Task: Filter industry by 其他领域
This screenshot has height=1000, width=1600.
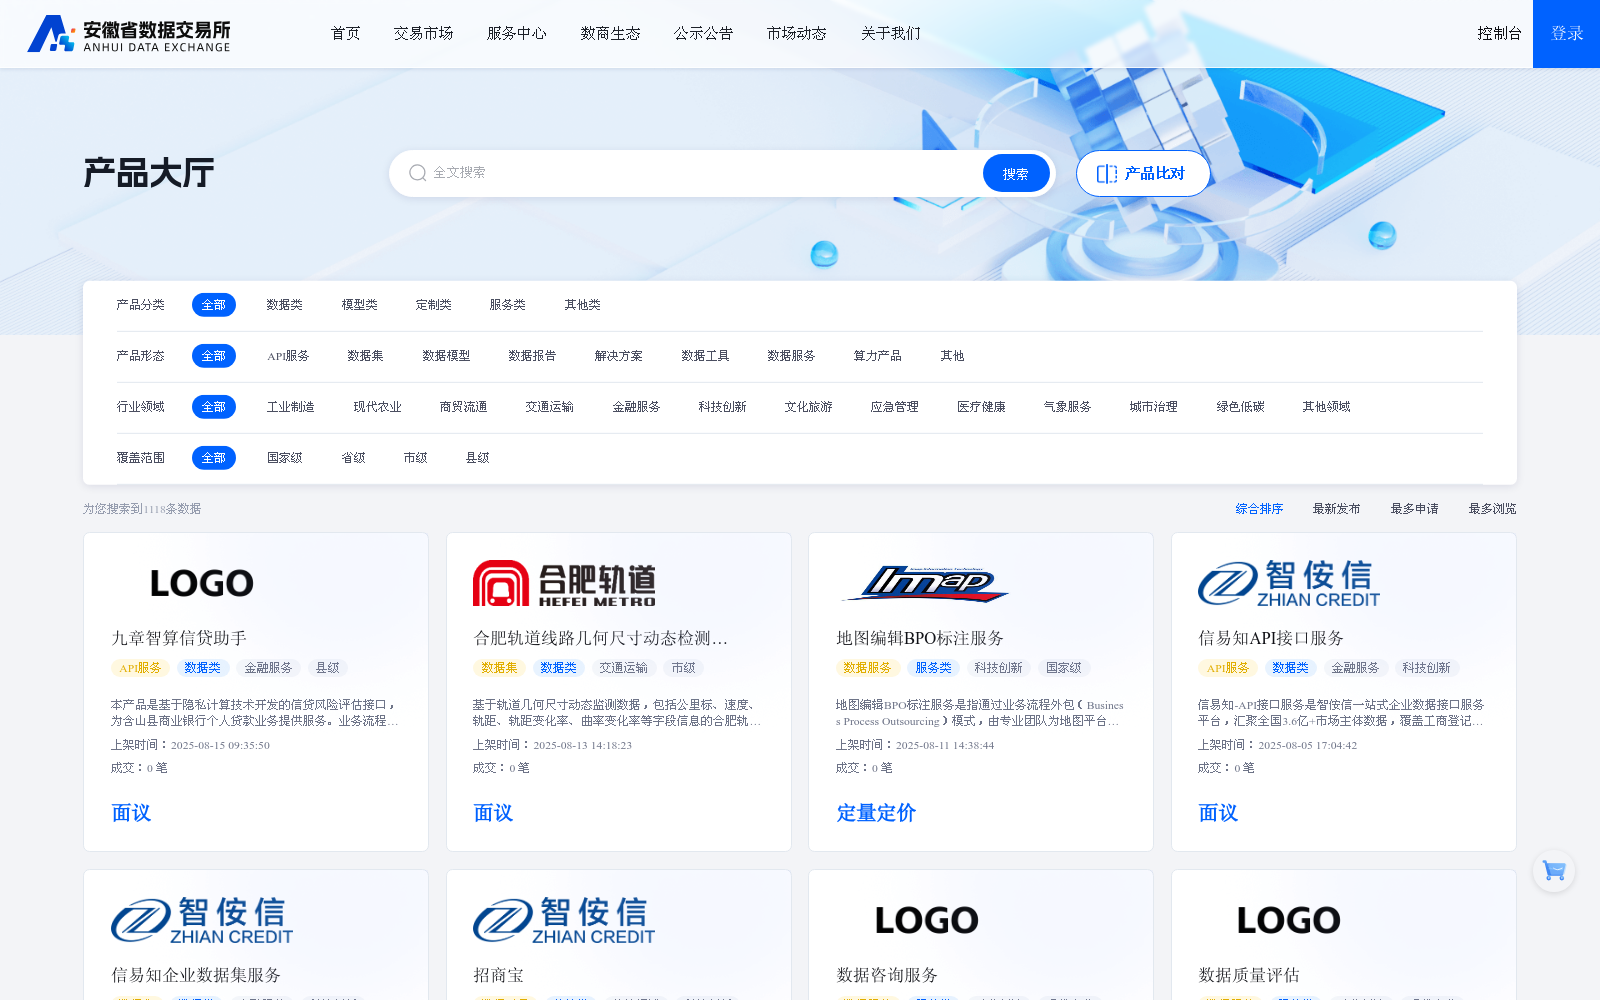Action: [x=1327, y=407]
